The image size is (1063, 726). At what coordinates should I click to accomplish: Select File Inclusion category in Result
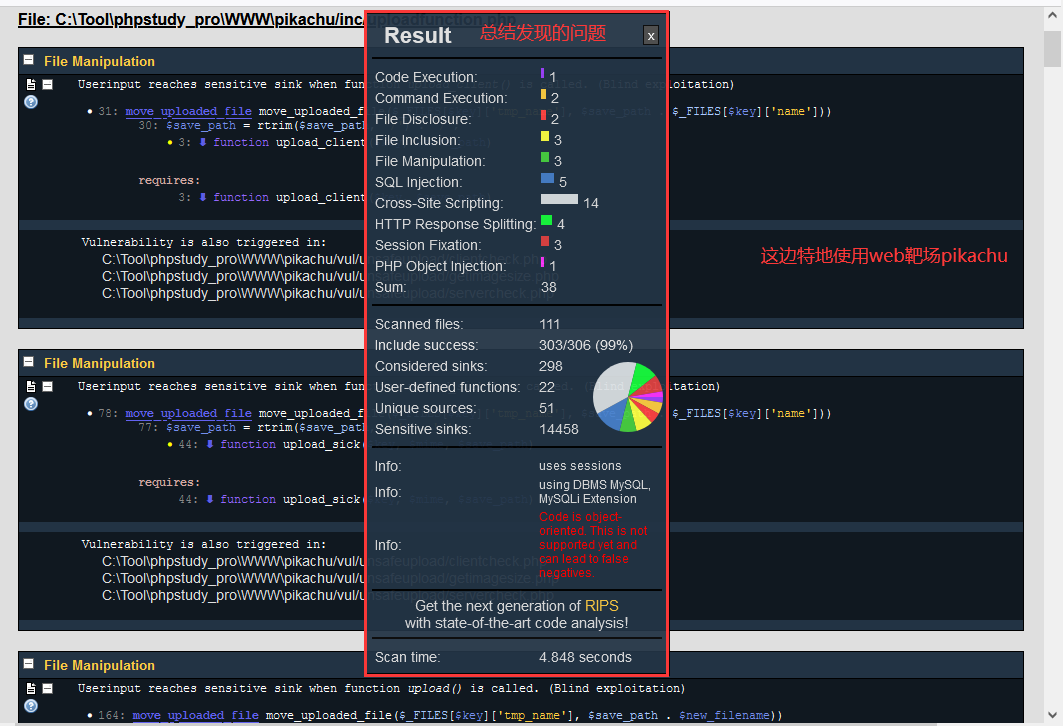(x=418, y=140)
